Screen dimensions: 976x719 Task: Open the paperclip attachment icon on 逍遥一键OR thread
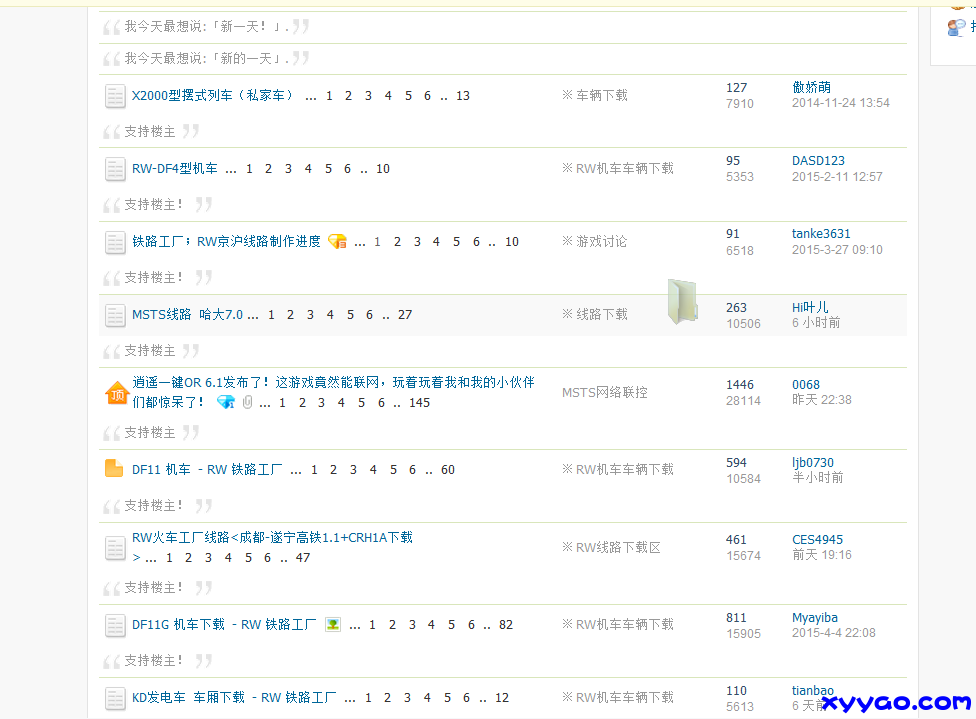pos(247,402)
